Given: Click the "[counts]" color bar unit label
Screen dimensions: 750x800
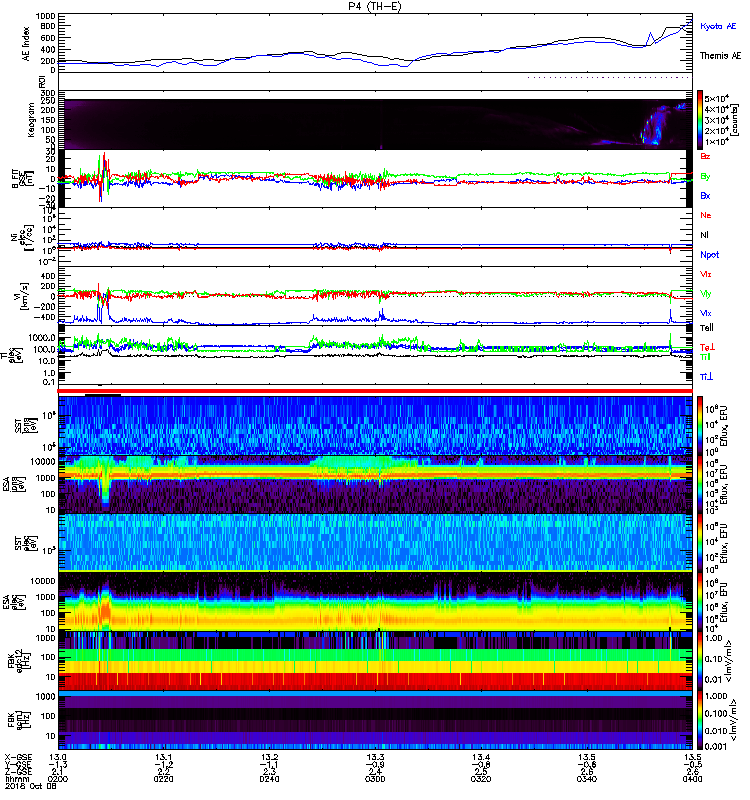Looking at the screenshot, I should click(x=735, y=120).
